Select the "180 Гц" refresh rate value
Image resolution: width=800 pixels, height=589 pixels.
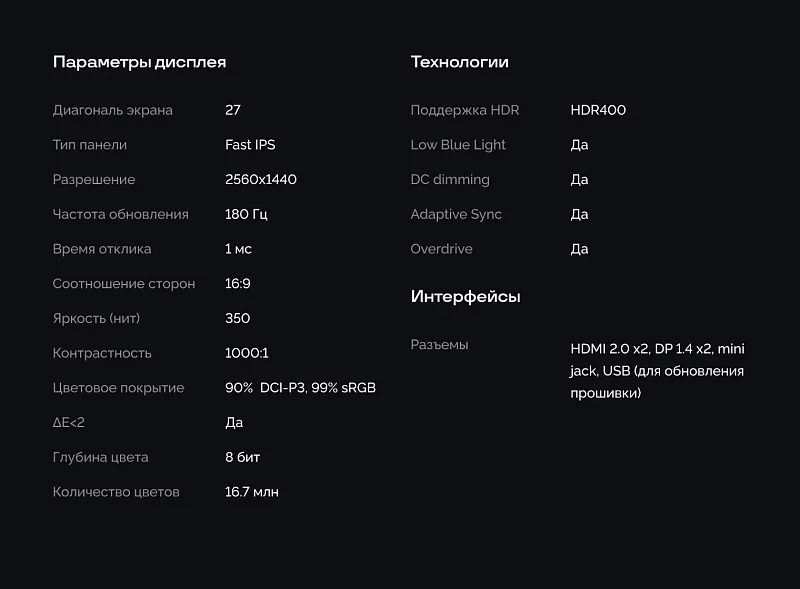tap(246, 214)
